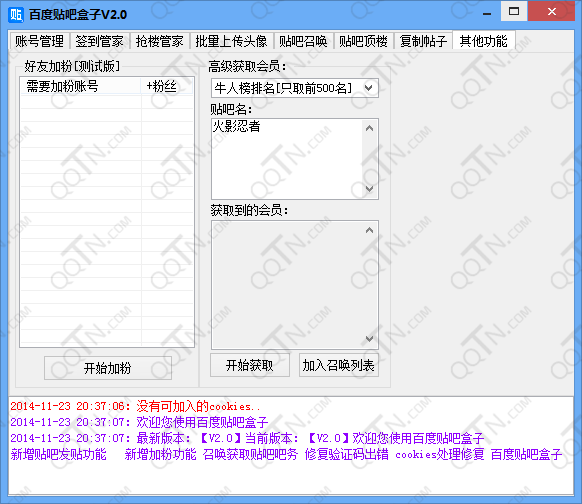This screenshot has width=582, height=504.
Task: Switch to the 贴吧顶楼 tab
Action: click(363, 41)
